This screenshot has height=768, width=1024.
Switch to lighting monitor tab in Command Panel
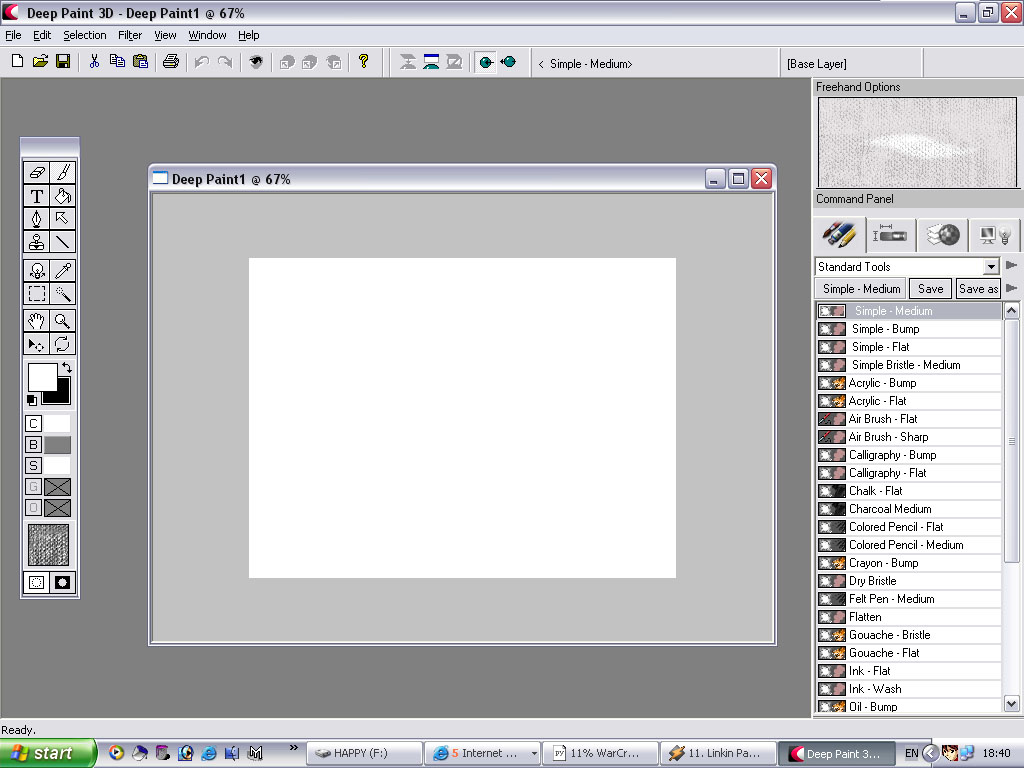(x=995, y=234)
